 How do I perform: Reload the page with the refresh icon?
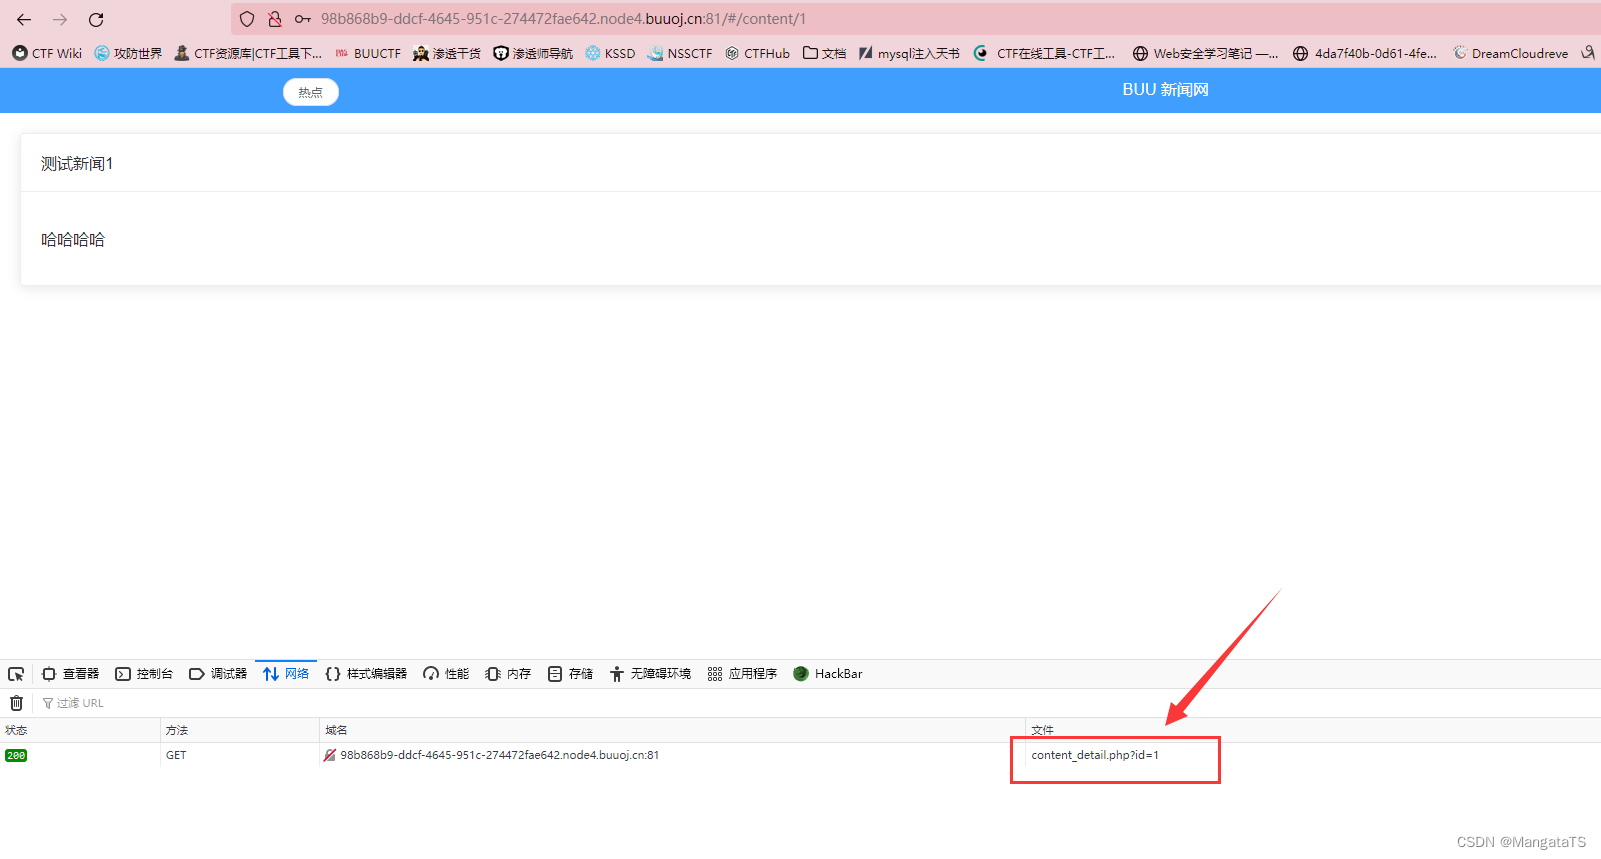click(96, 19)
